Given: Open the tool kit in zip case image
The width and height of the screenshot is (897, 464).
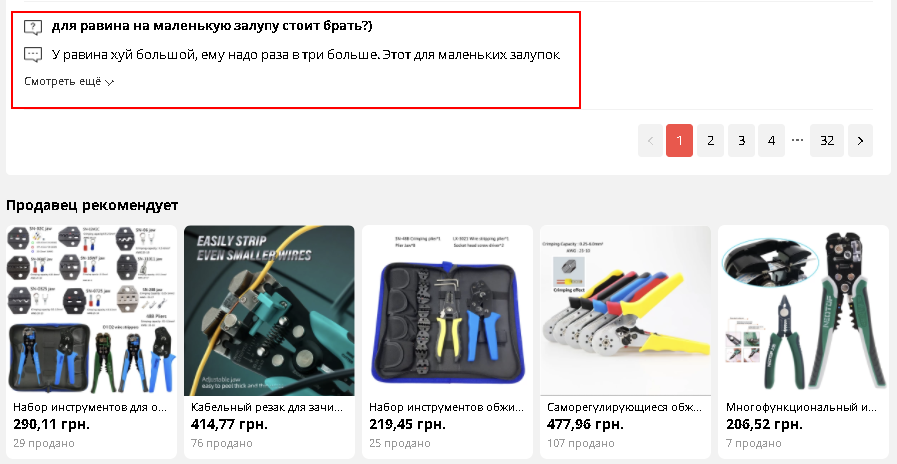Looking at the screenshot, I should (447, 311).
